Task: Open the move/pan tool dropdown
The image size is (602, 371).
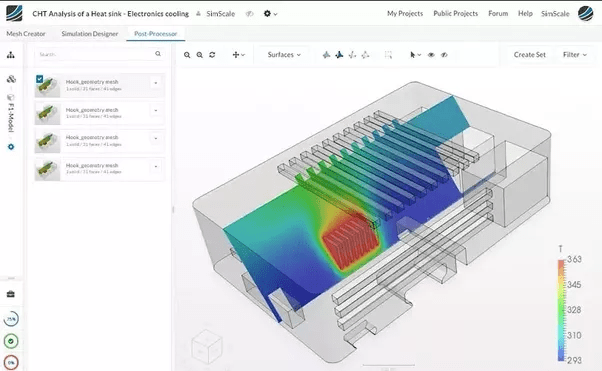Action: (238, 55)
